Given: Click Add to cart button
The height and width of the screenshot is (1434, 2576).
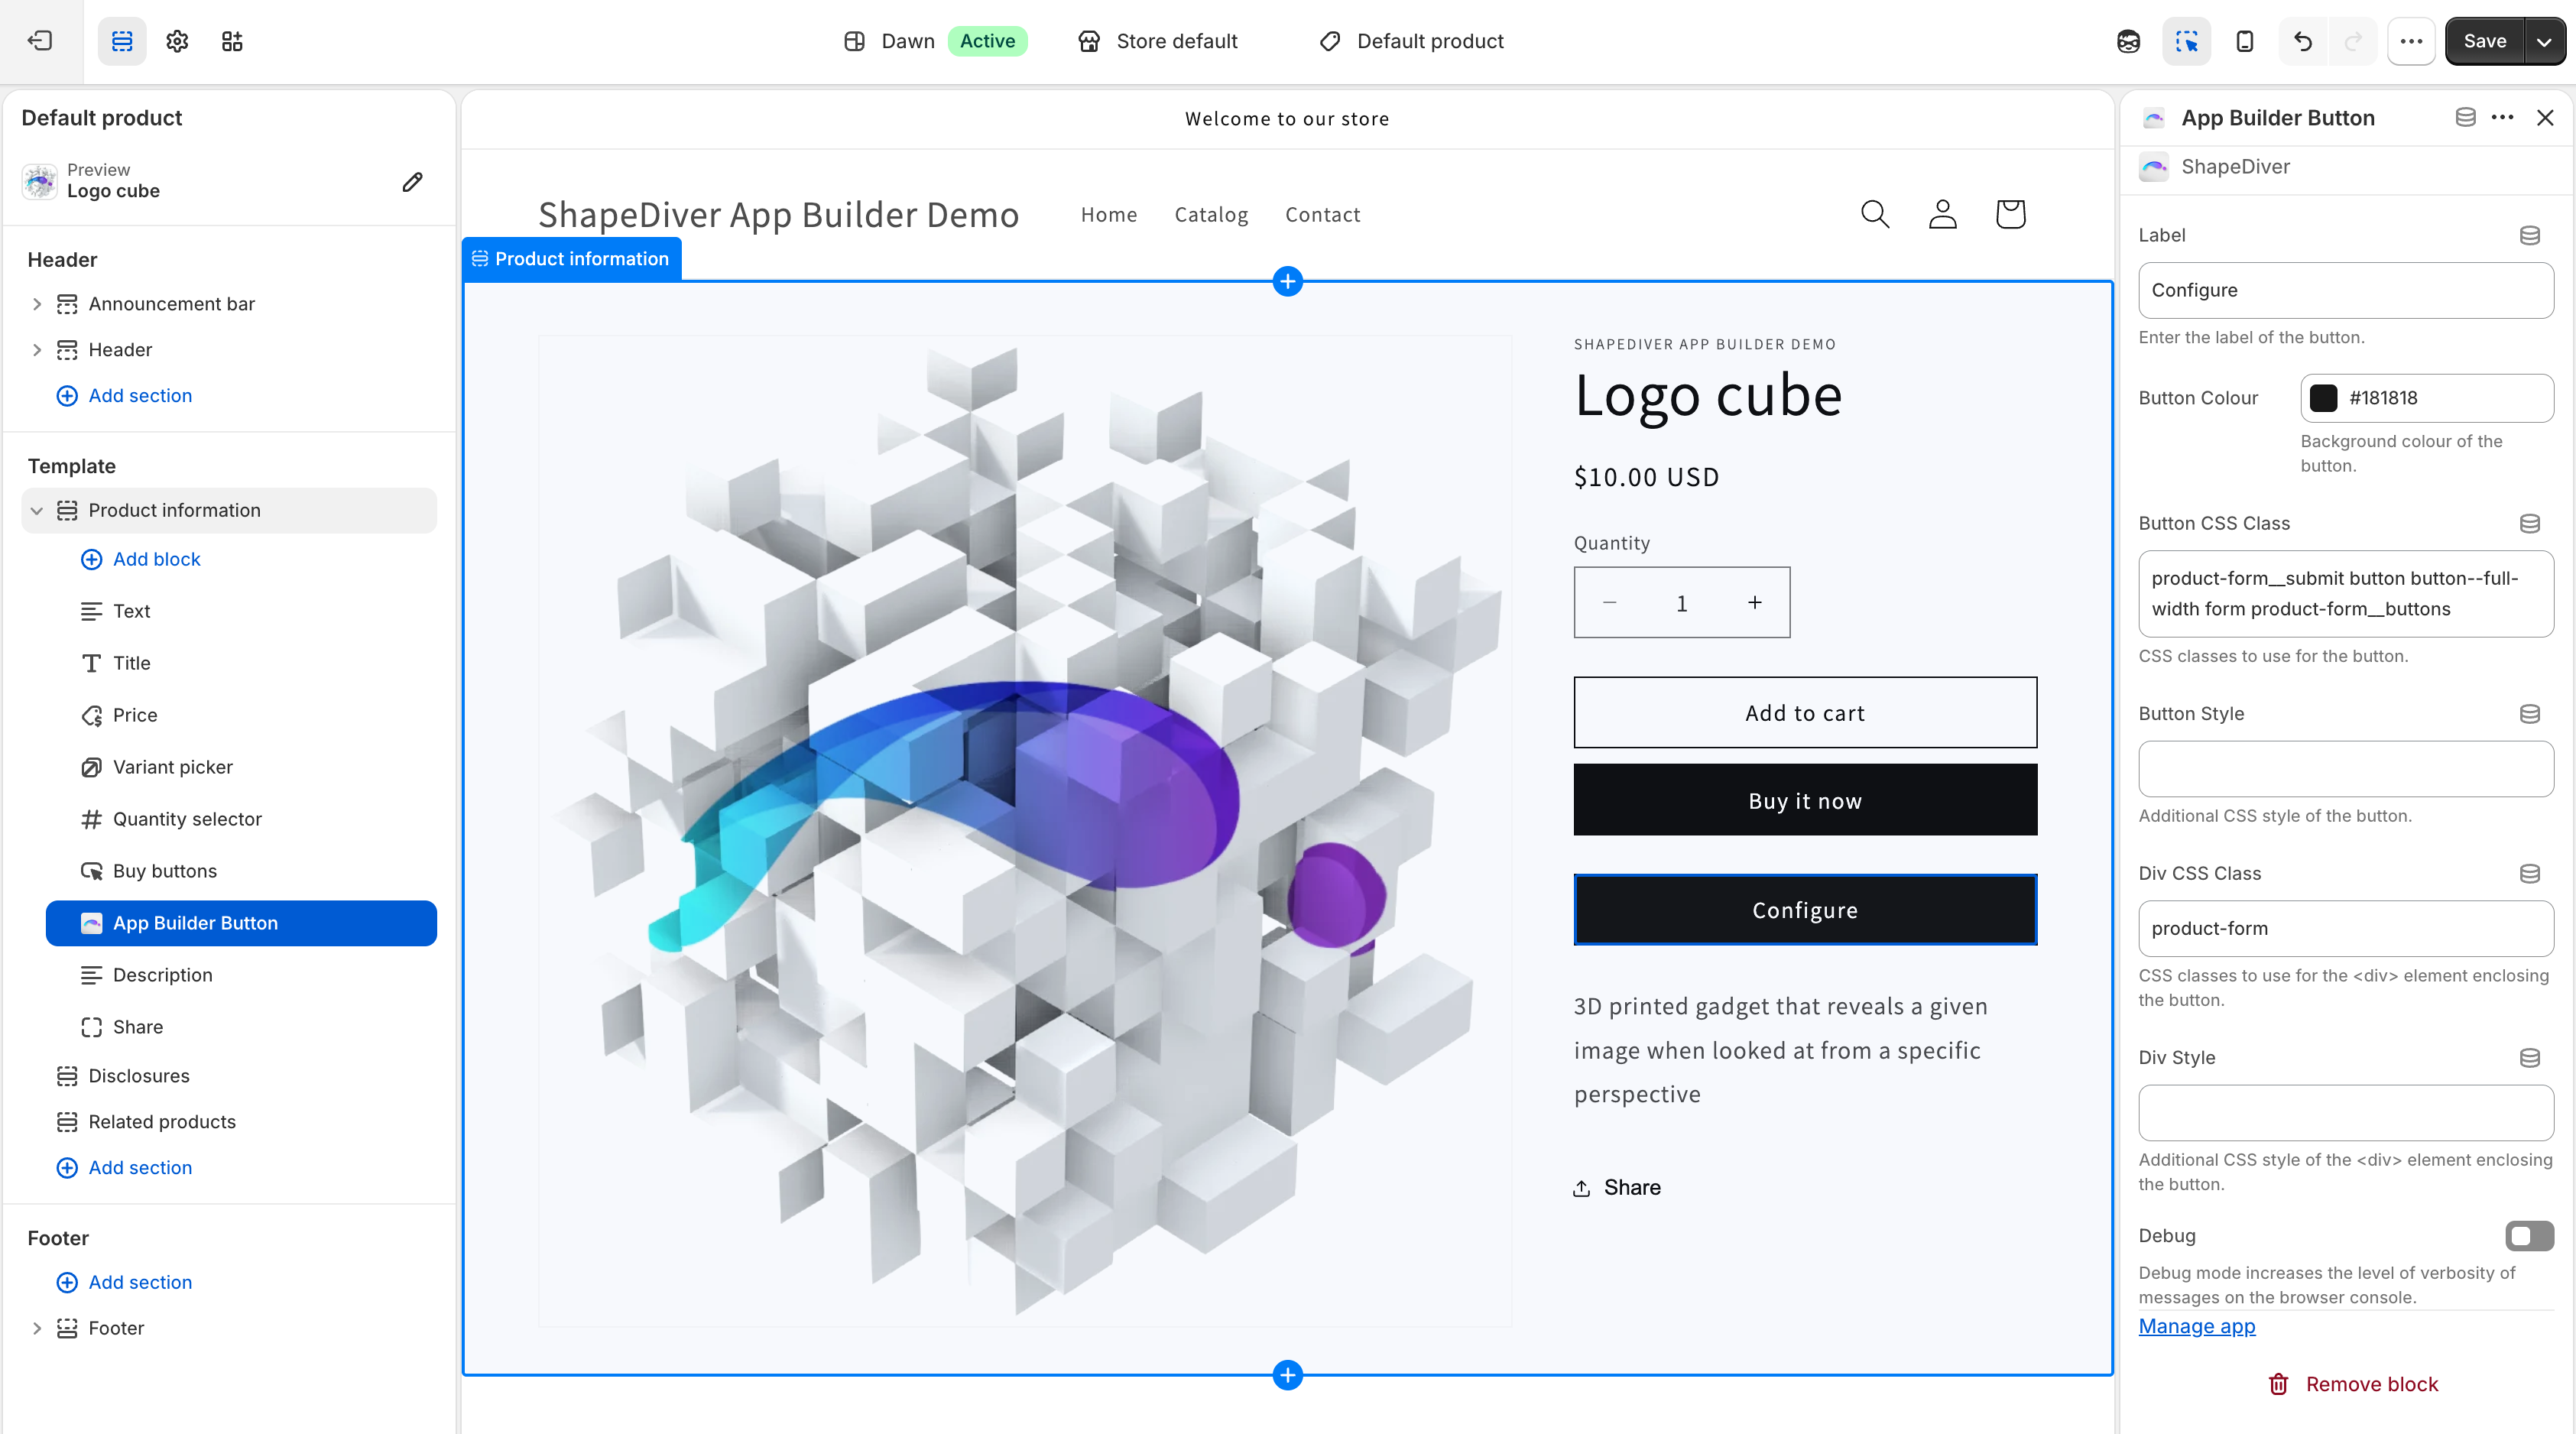Looking at the screenshot, I should click(x=1805, y=713).
